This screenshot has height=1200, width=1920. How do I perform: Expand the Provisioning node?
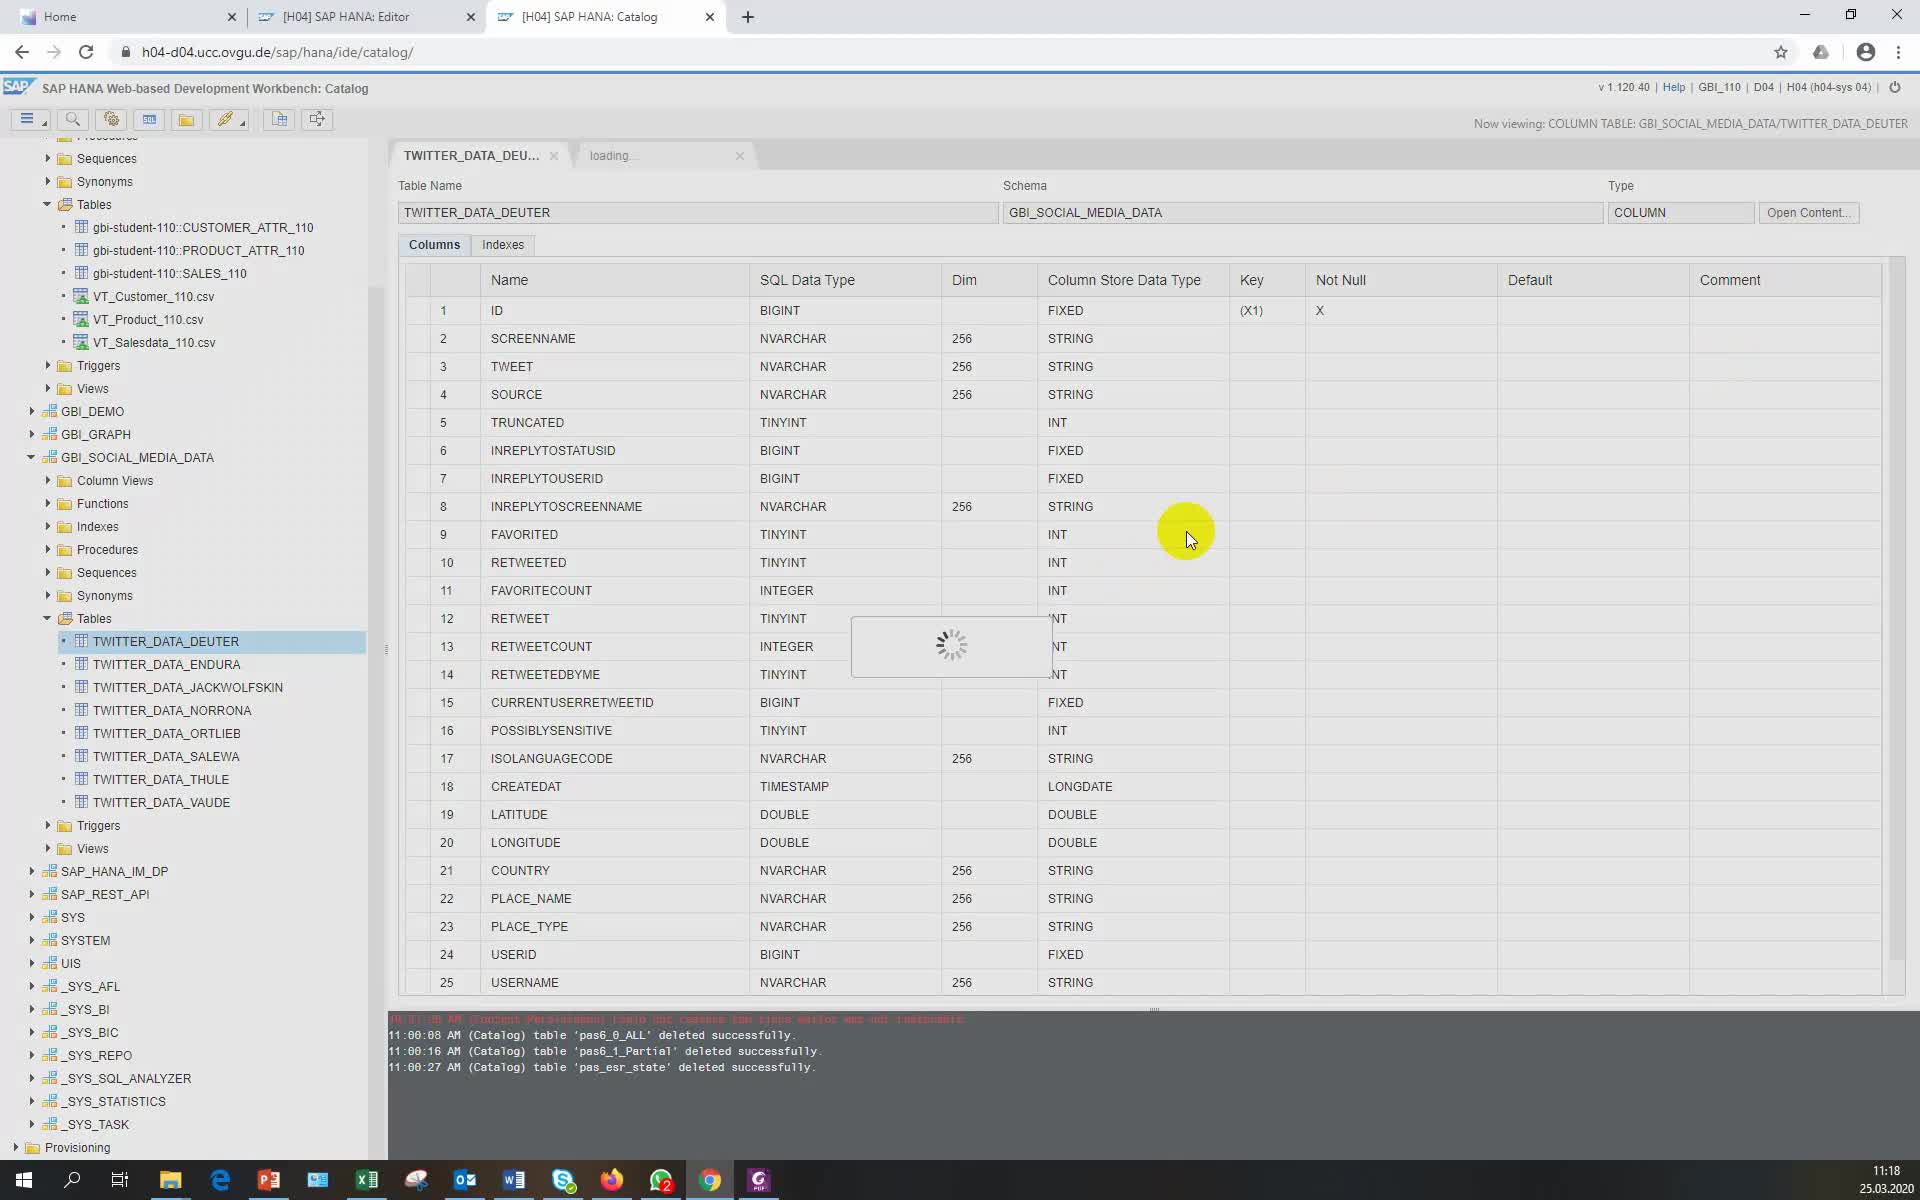point(15,1147)
